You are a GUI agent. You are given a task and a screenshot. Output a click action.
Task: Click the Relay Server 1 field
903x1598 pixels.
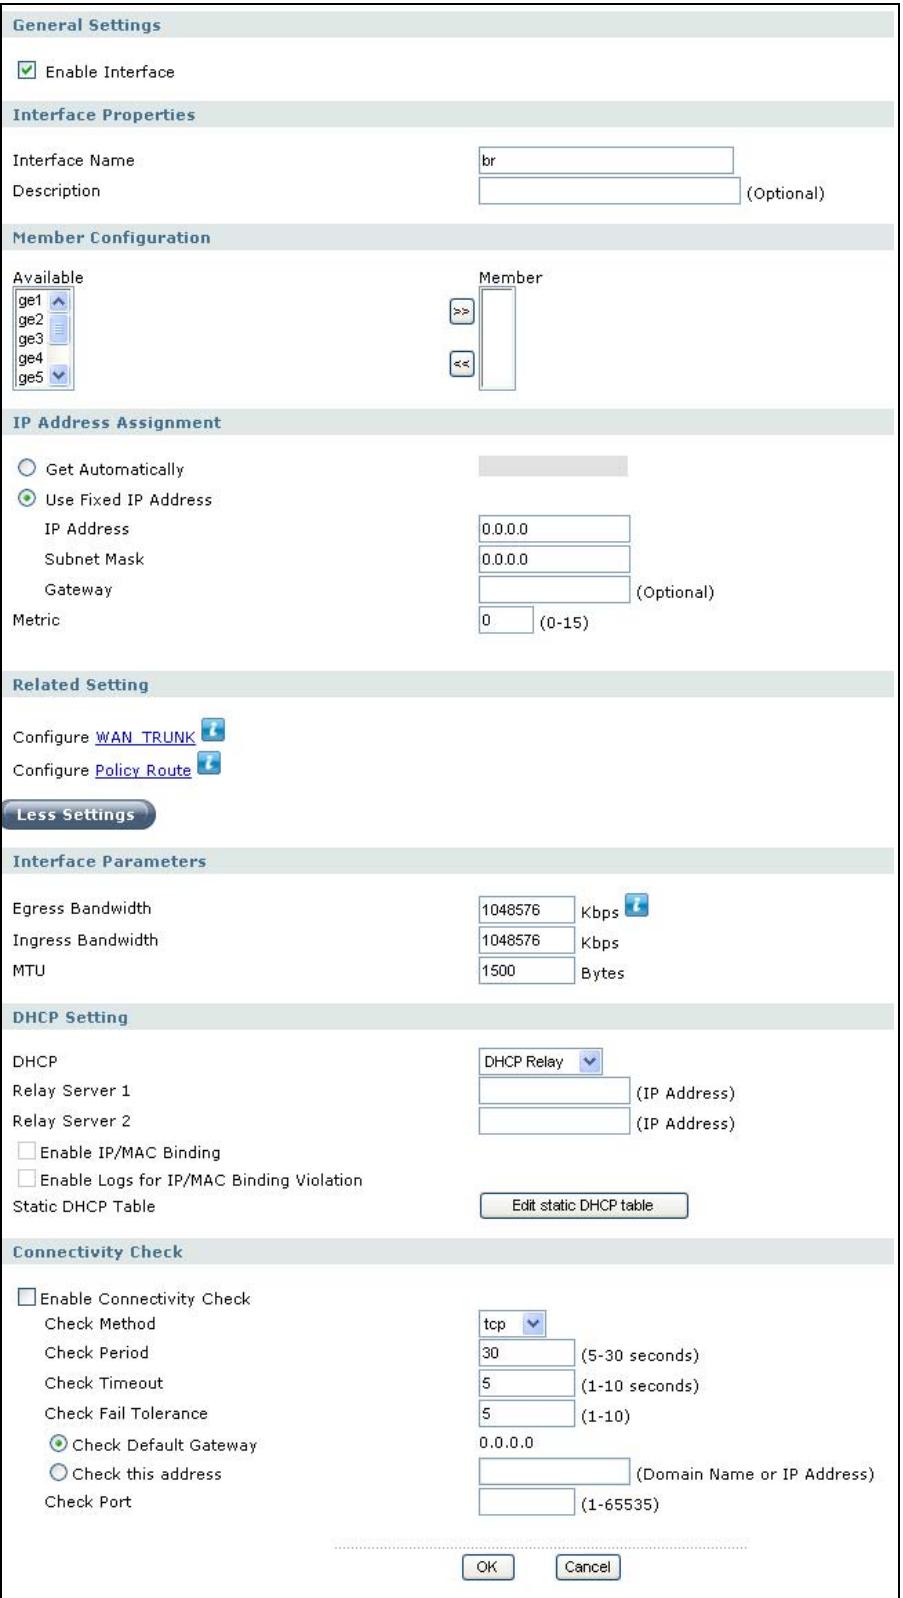click(x=555, y=1091)
